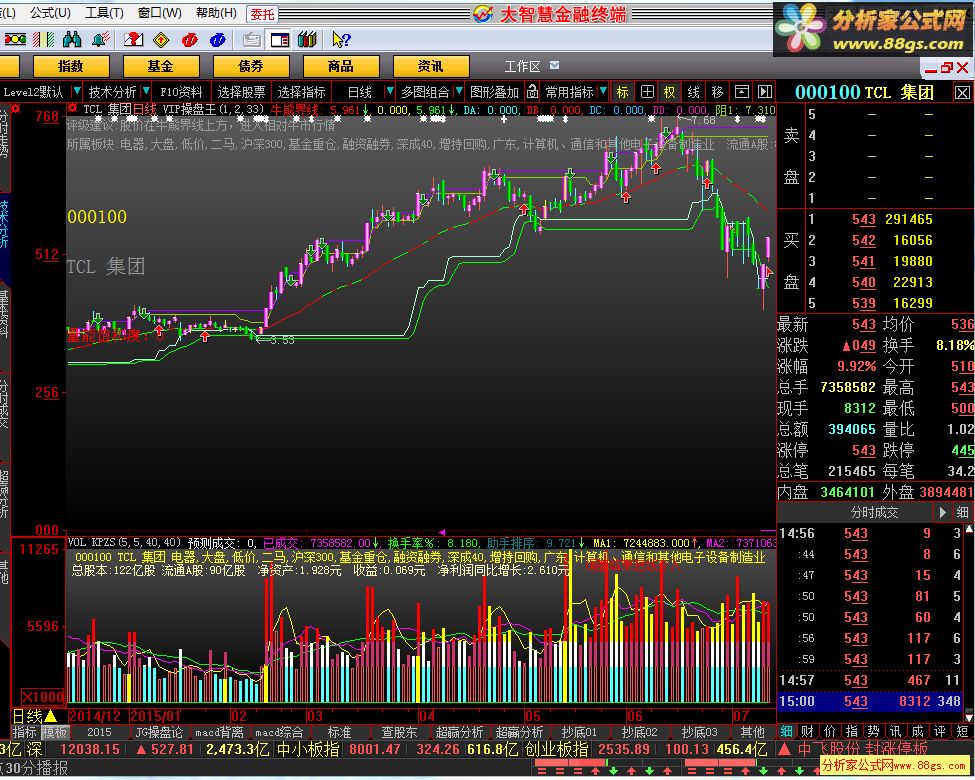
Task: Click the context help cursor icon
Action: tap(341, 40)
